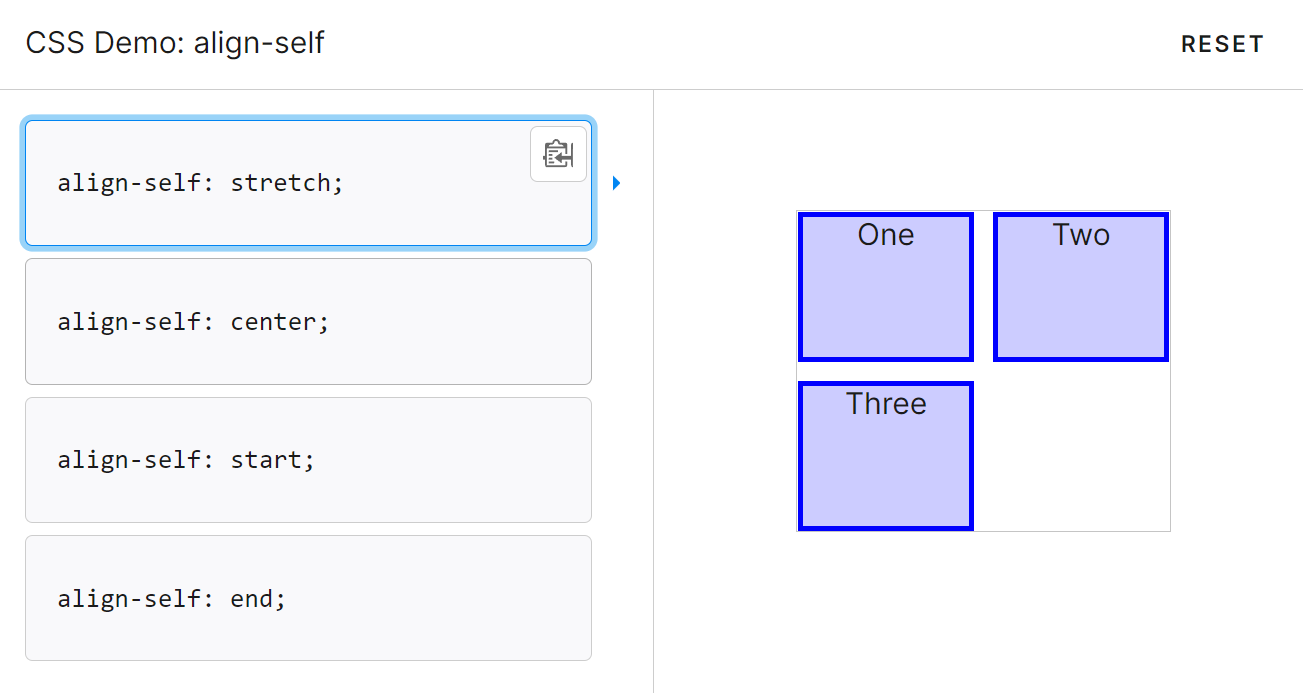Viewport: 1303px width, 693px height.
Task: Select the align-self: stretch option
Action: tap(308, 183)
